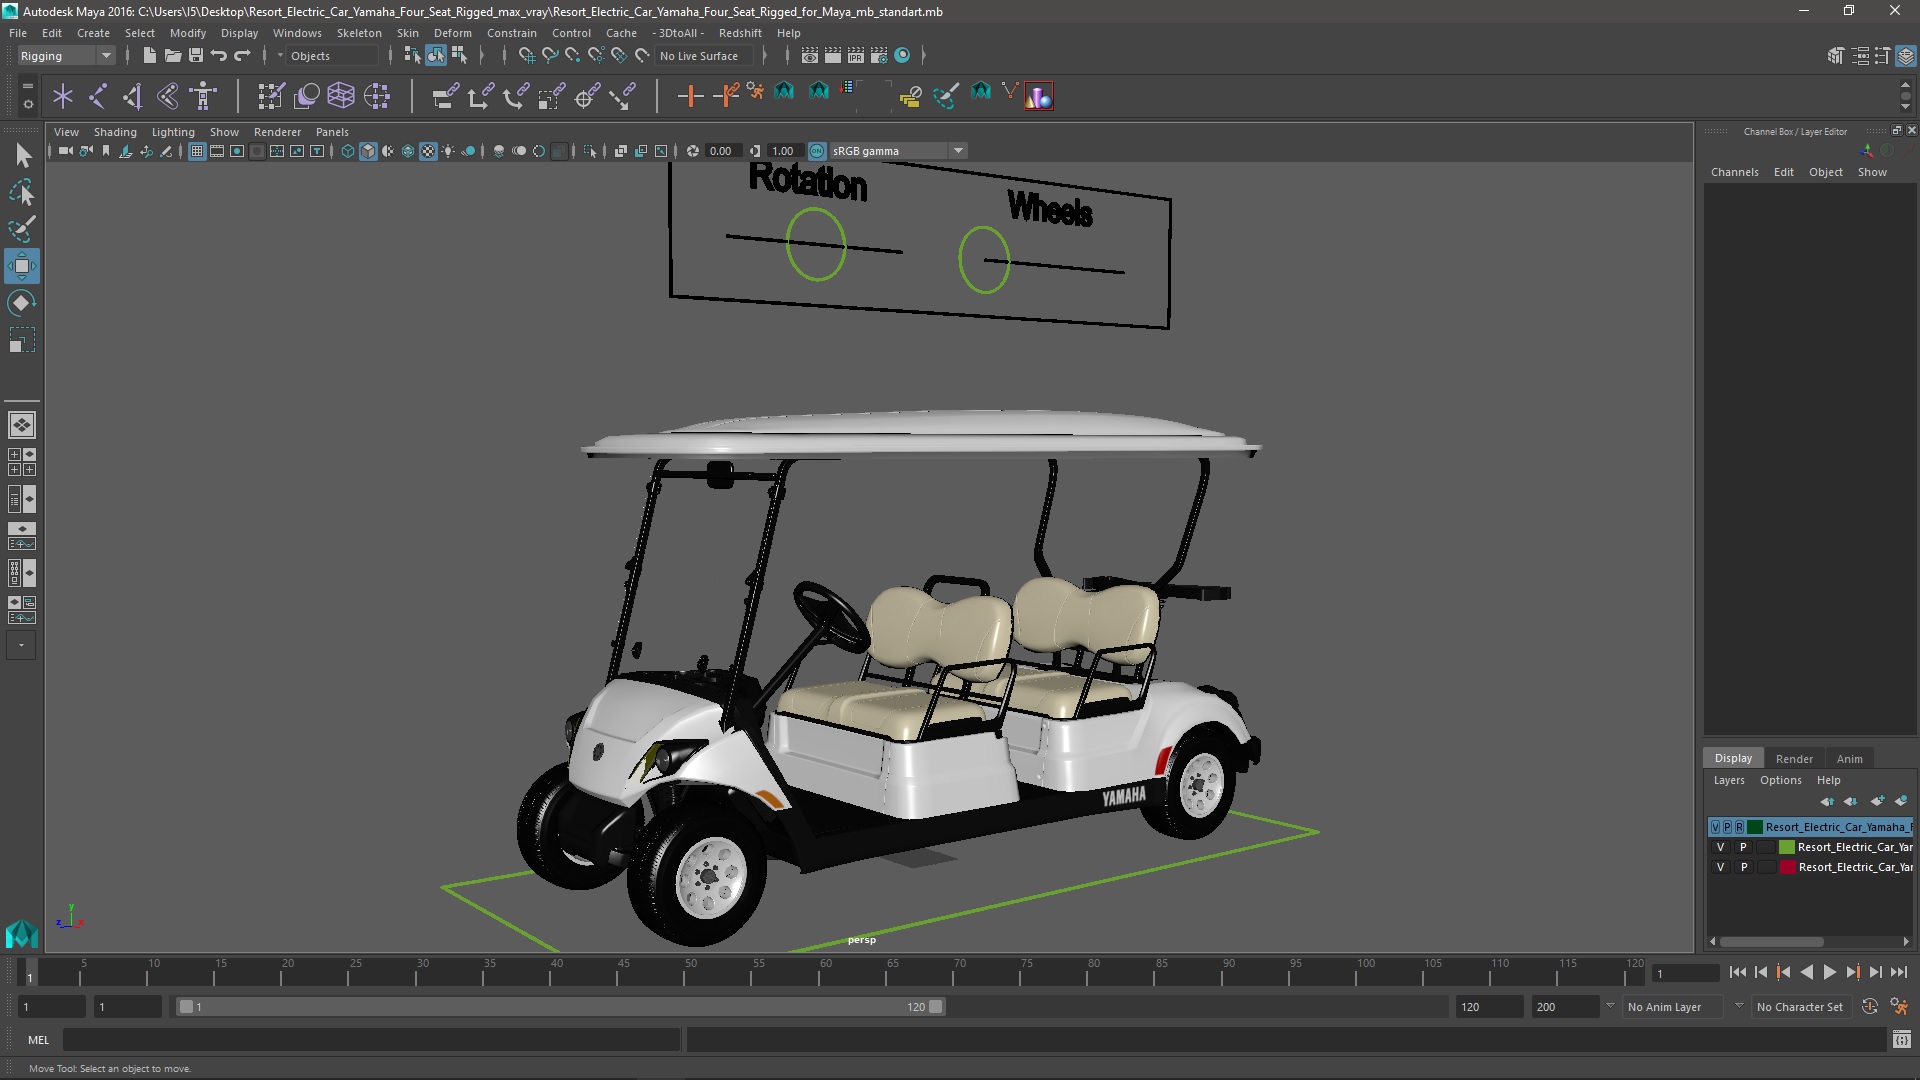The height and width of the screenshot is (1080, 1920).
Task: Undo the last action
Action: point(219,56)
